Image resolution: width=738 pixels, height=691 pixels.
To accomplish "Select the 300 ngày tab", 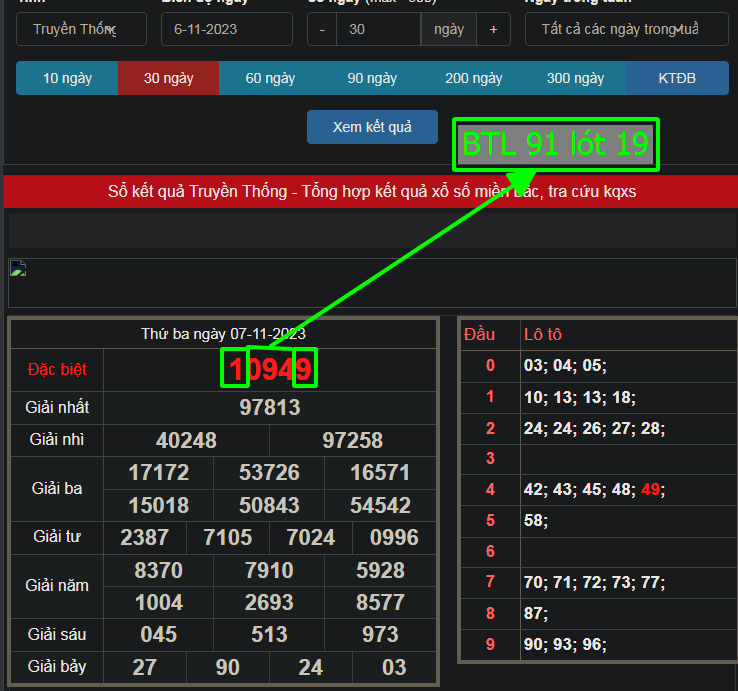I will (x=576, y=78).
